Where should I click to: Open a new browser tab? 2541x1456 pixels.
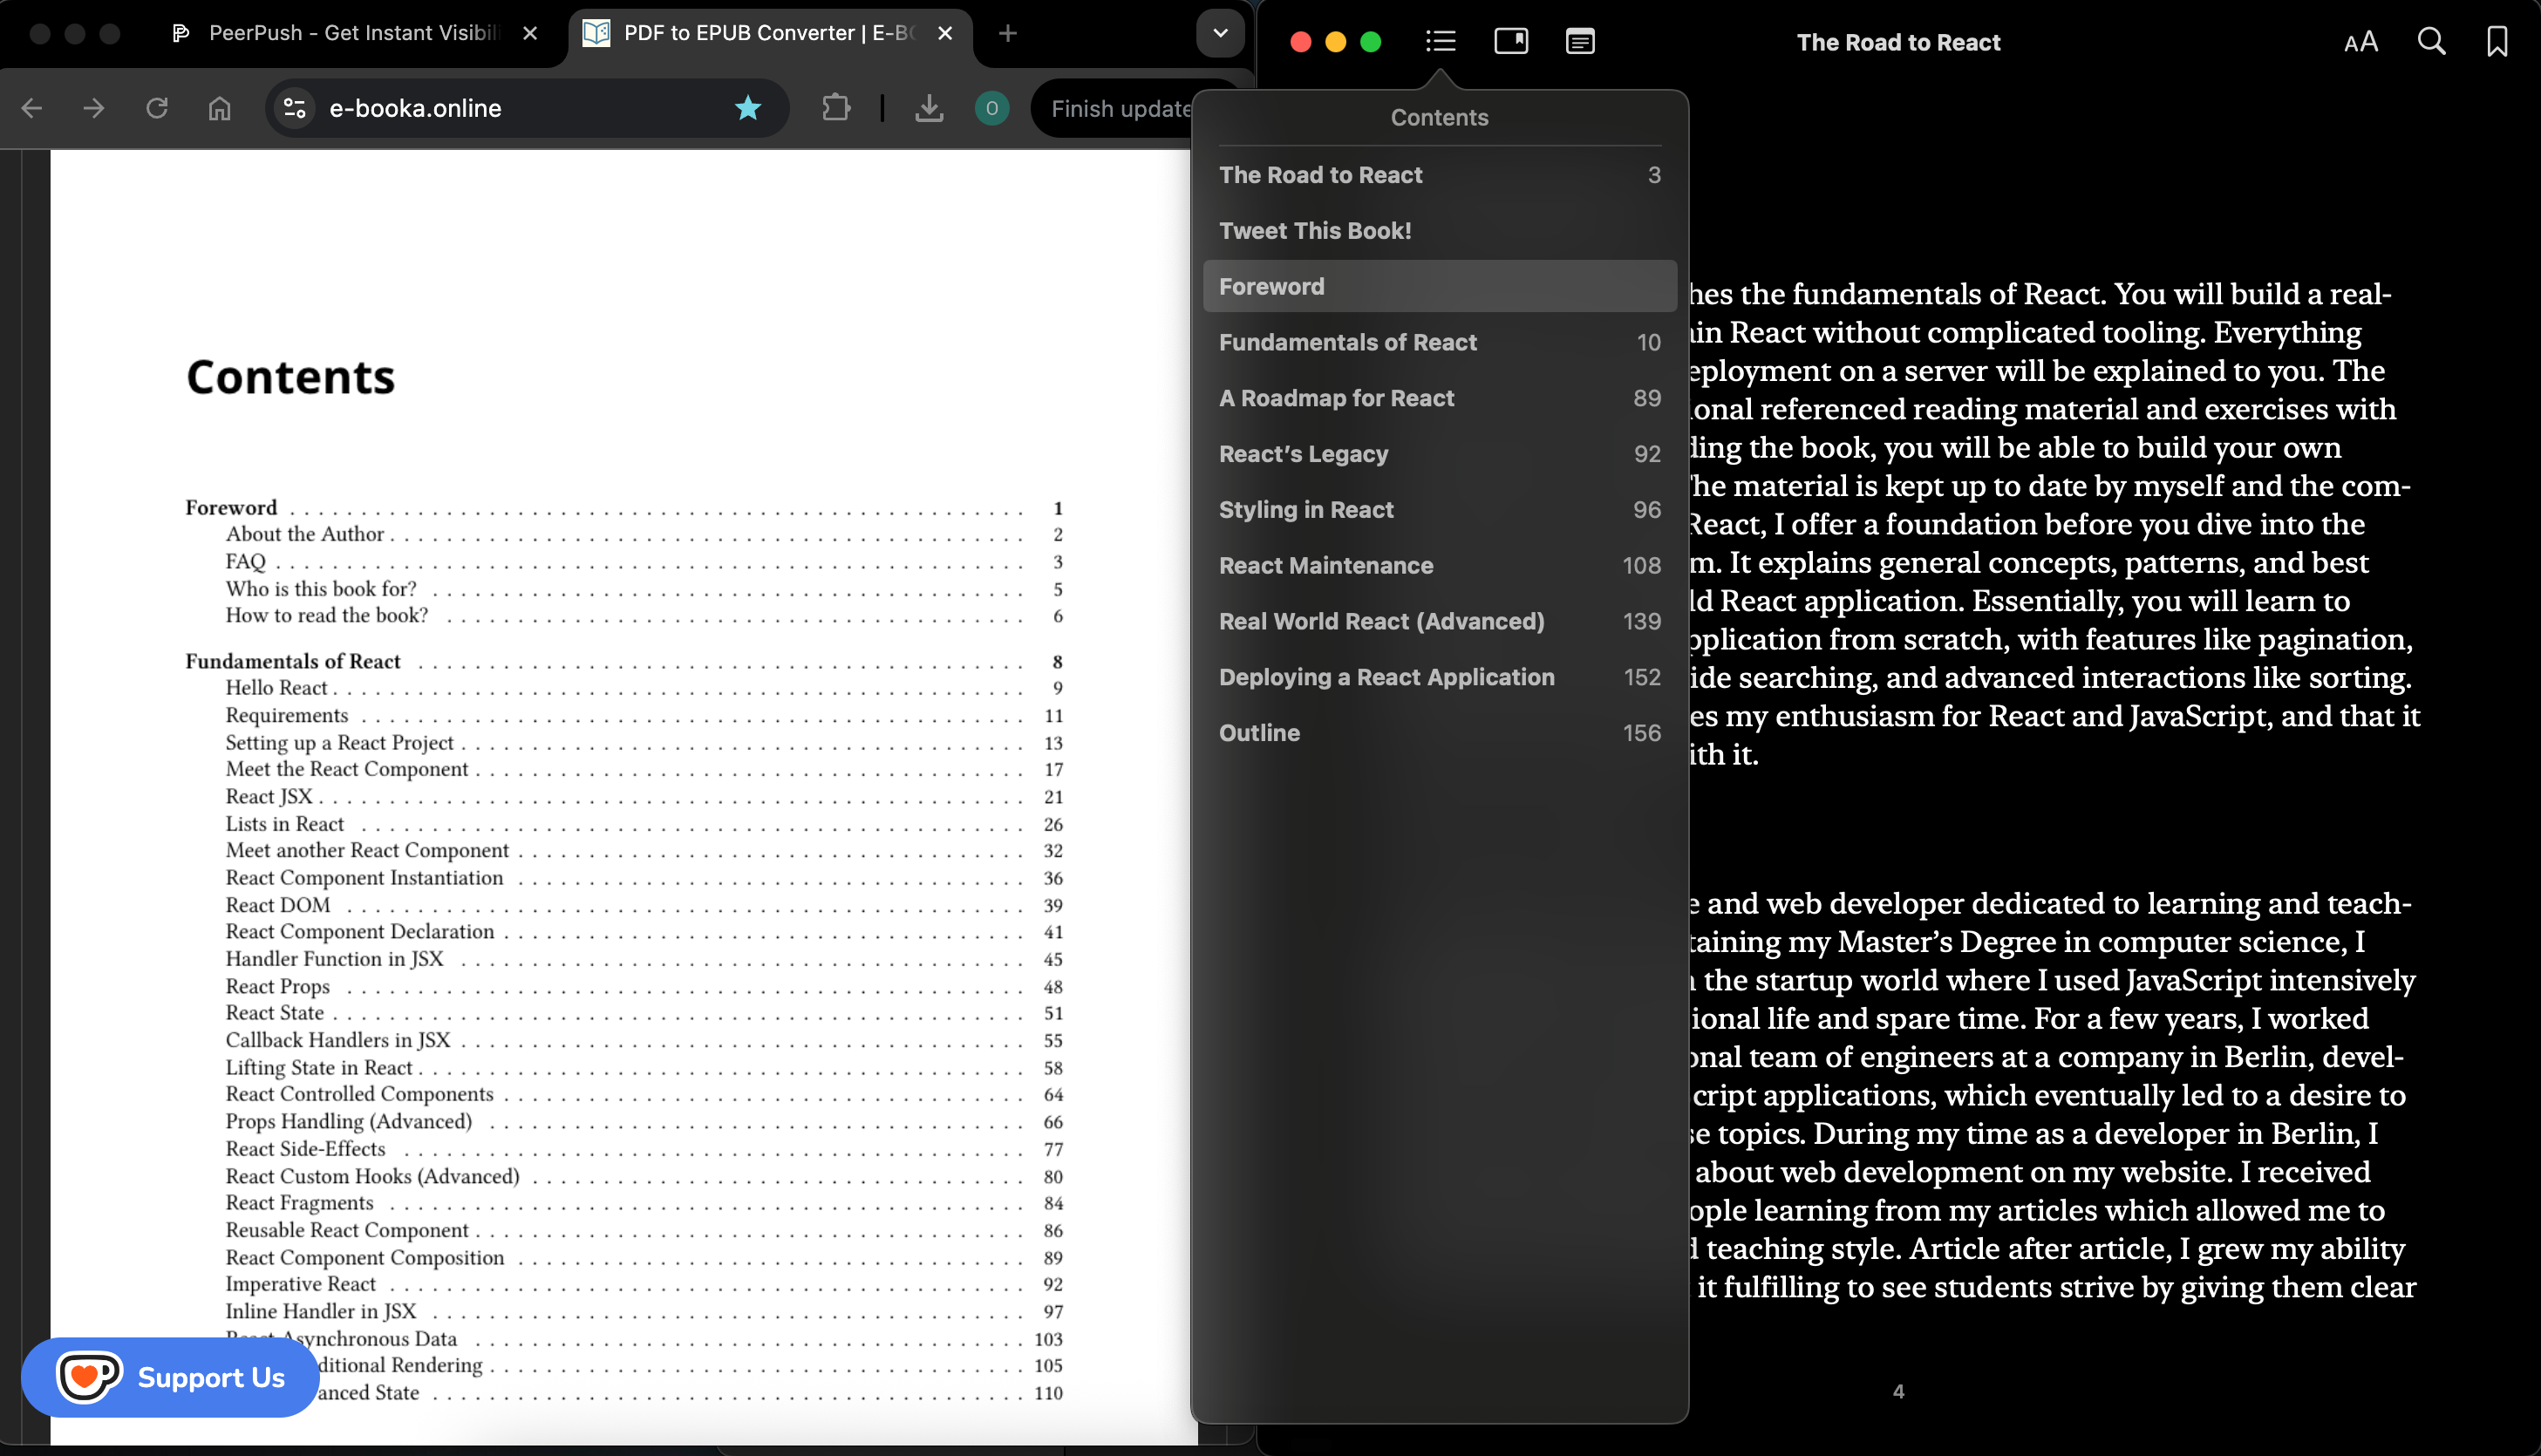click(x=1008, y=33)
